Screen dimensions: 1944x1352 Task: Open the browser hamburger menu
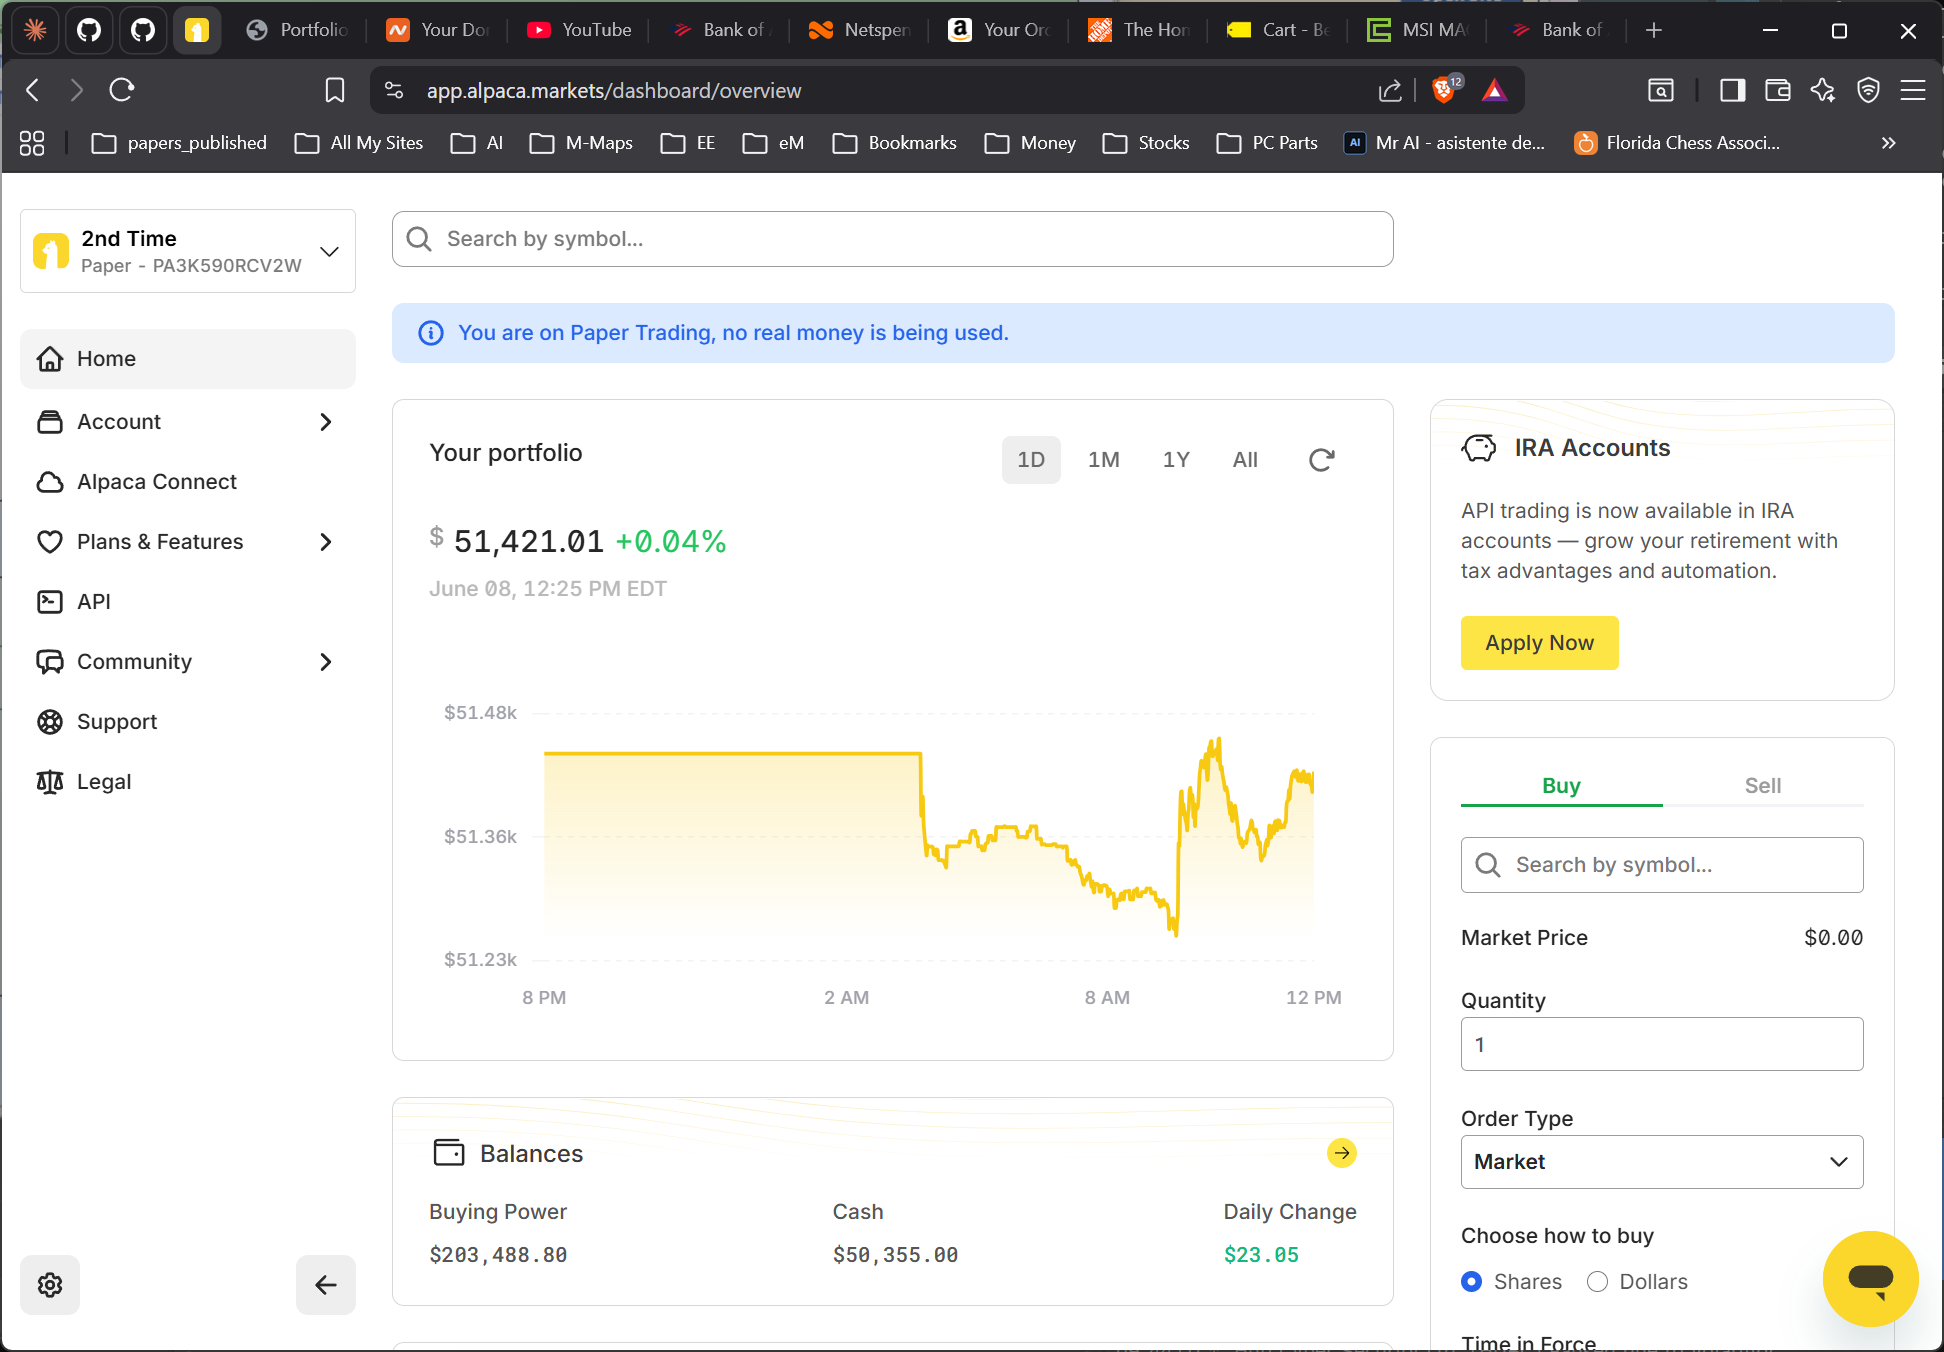(1913, 91)
